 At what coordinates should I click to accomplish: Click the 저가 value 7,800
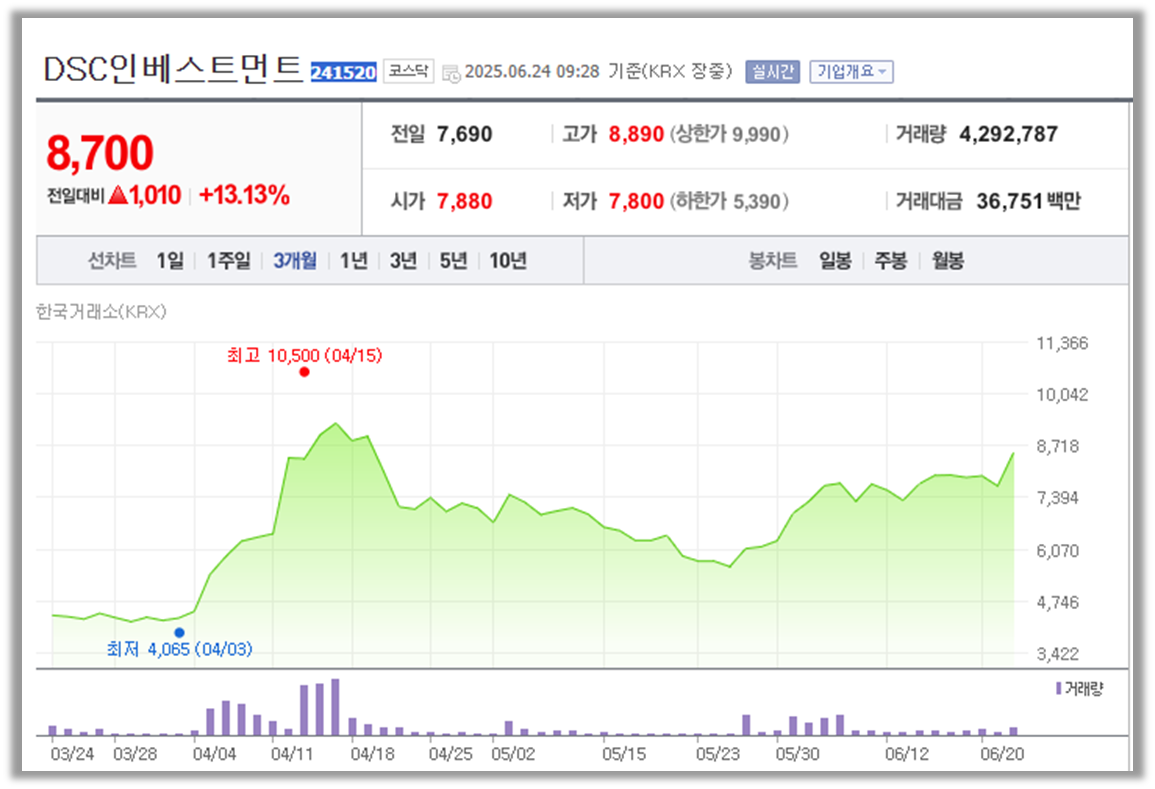(x=636, y=202)
